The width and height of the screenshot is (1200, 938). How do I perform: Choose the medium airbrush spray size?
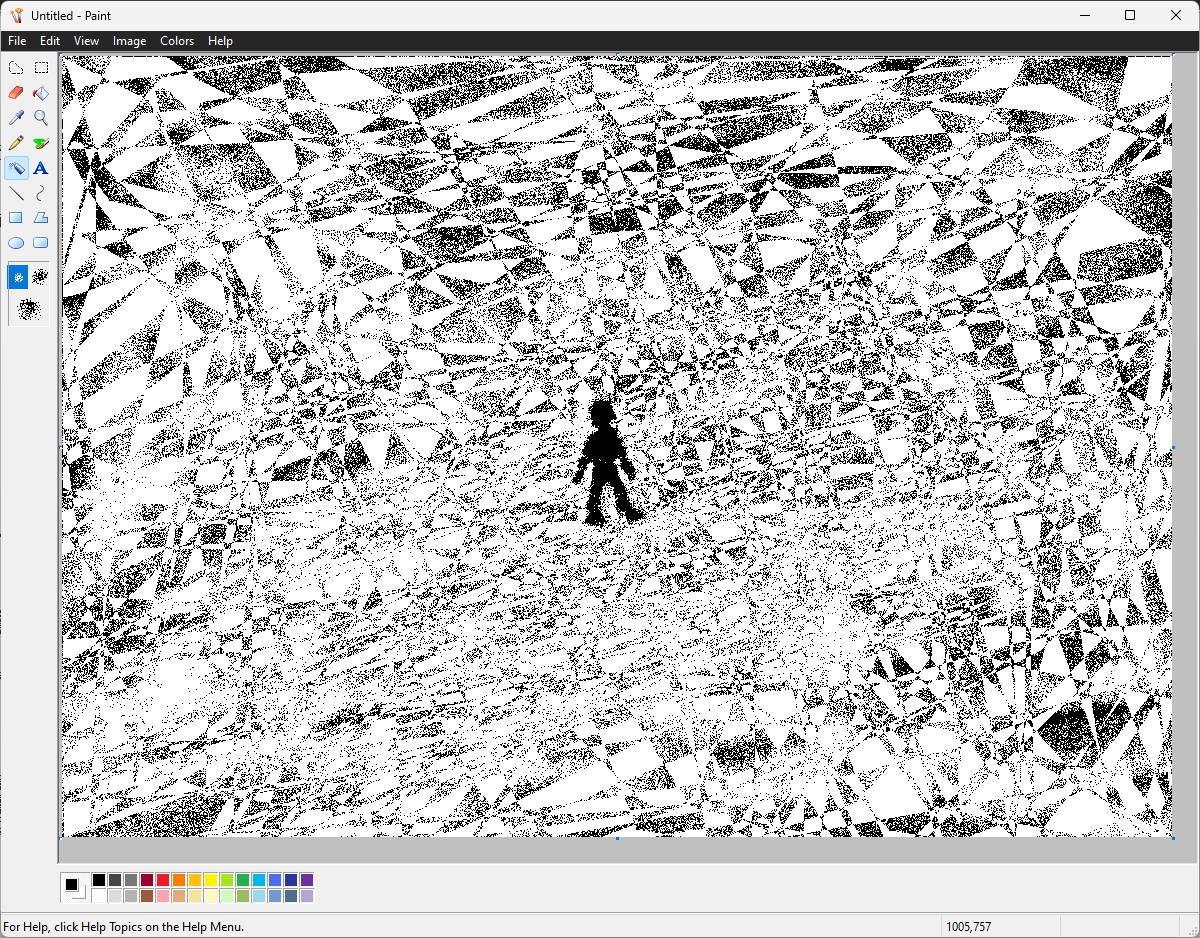[x=40, y=275]
